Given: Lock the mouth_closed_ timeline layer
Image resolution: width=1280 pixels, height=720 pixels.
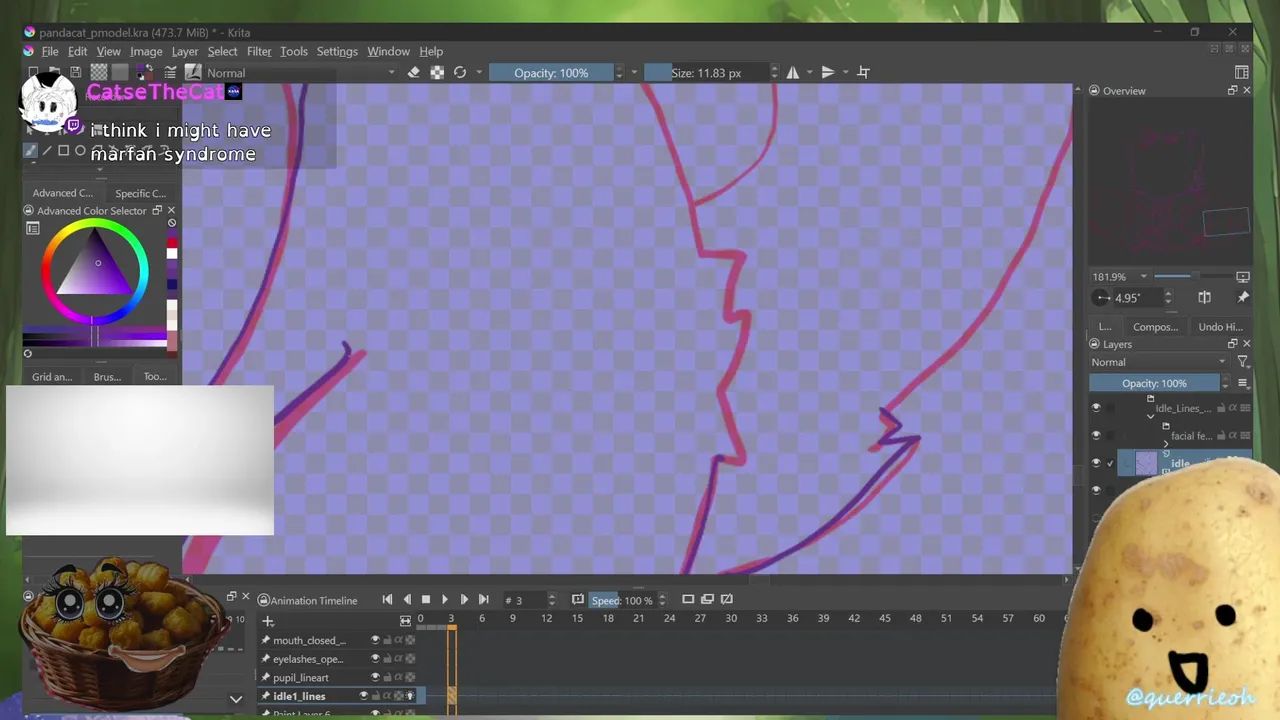Looking at the screenshot, I should pyautogui.click(x=387, y=640).
